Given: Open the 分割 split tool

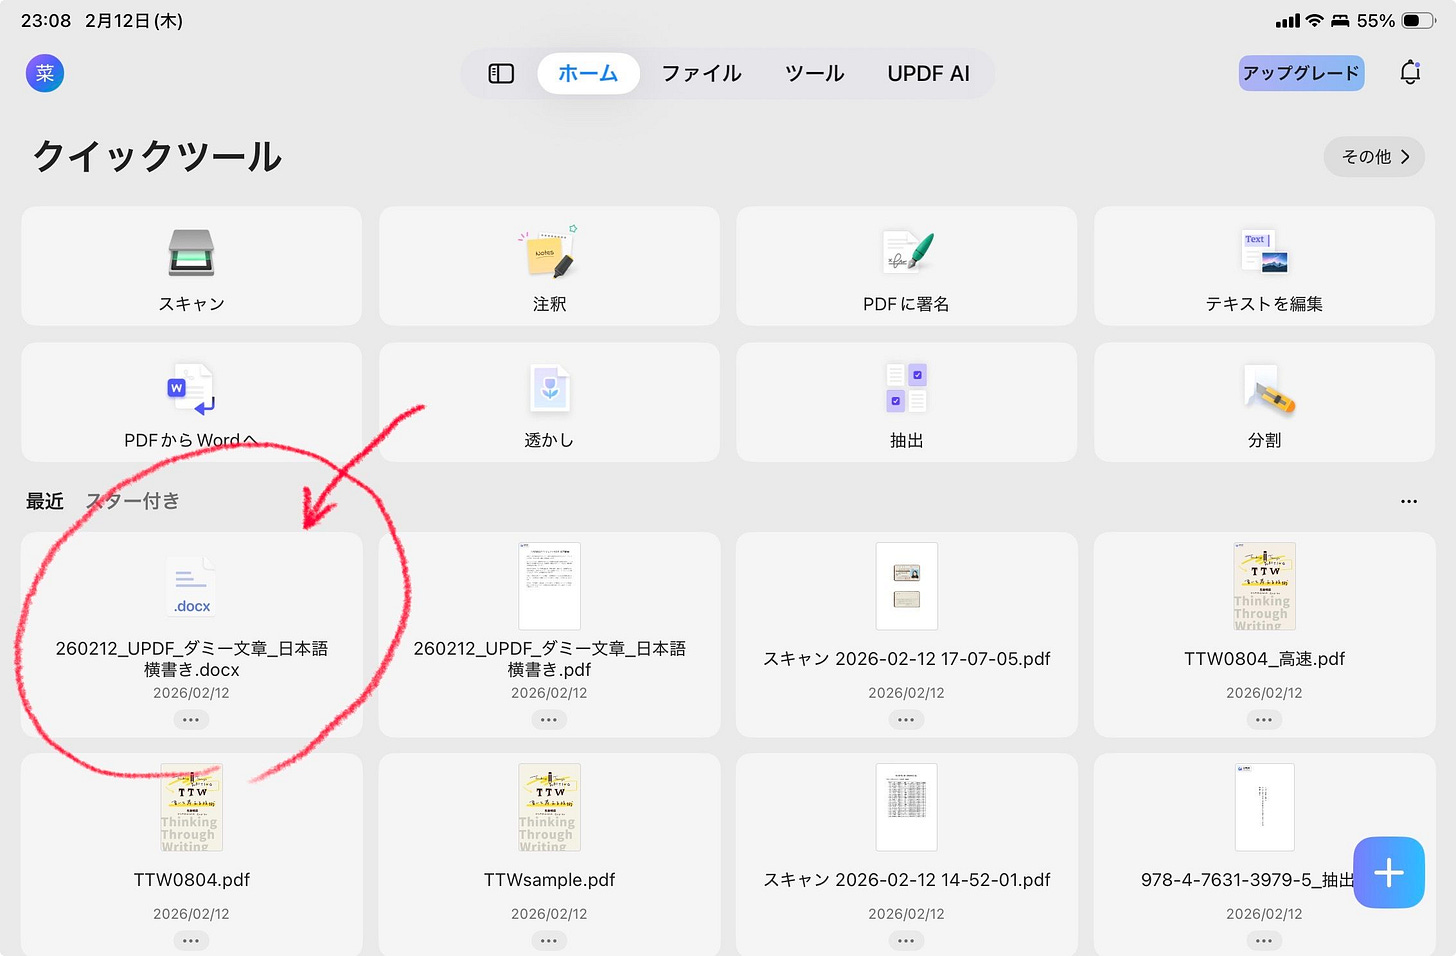Looking at the screenshot, I should [x=1264, y=402].
